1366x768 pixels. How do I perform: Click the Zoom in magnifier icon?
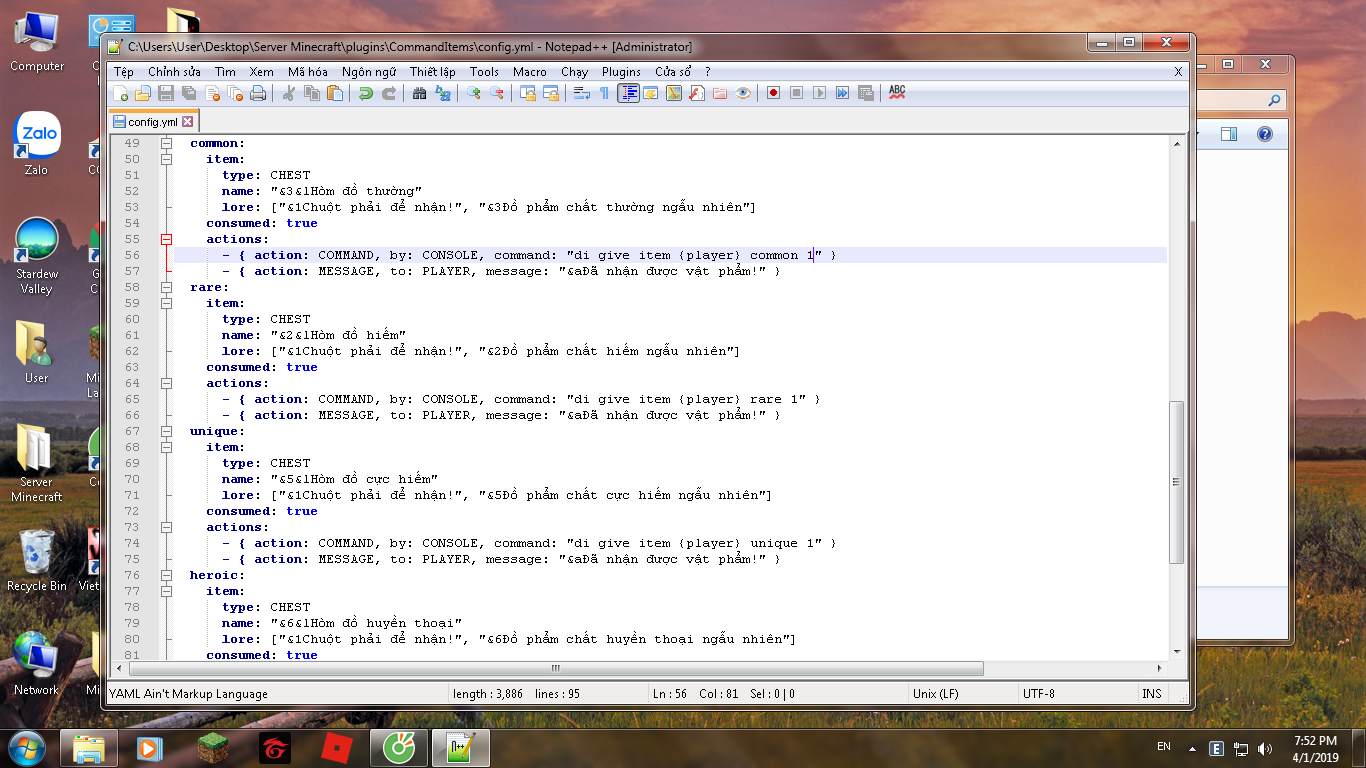coord(474,93)
